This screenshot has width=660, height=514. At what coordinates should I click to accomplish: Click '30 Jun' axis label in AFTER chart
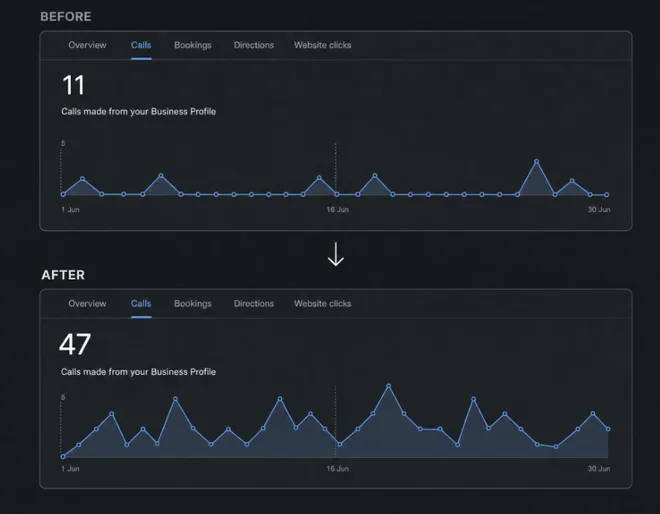(x=599, y=469)
